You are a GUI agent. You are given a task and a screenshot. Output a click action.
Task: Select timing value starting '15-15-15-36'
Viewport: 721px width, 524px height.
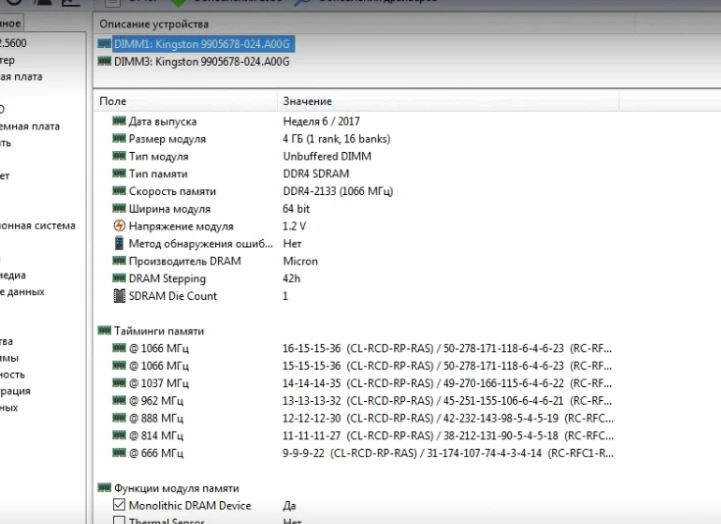pyautogui.click(x=447, y=366)
